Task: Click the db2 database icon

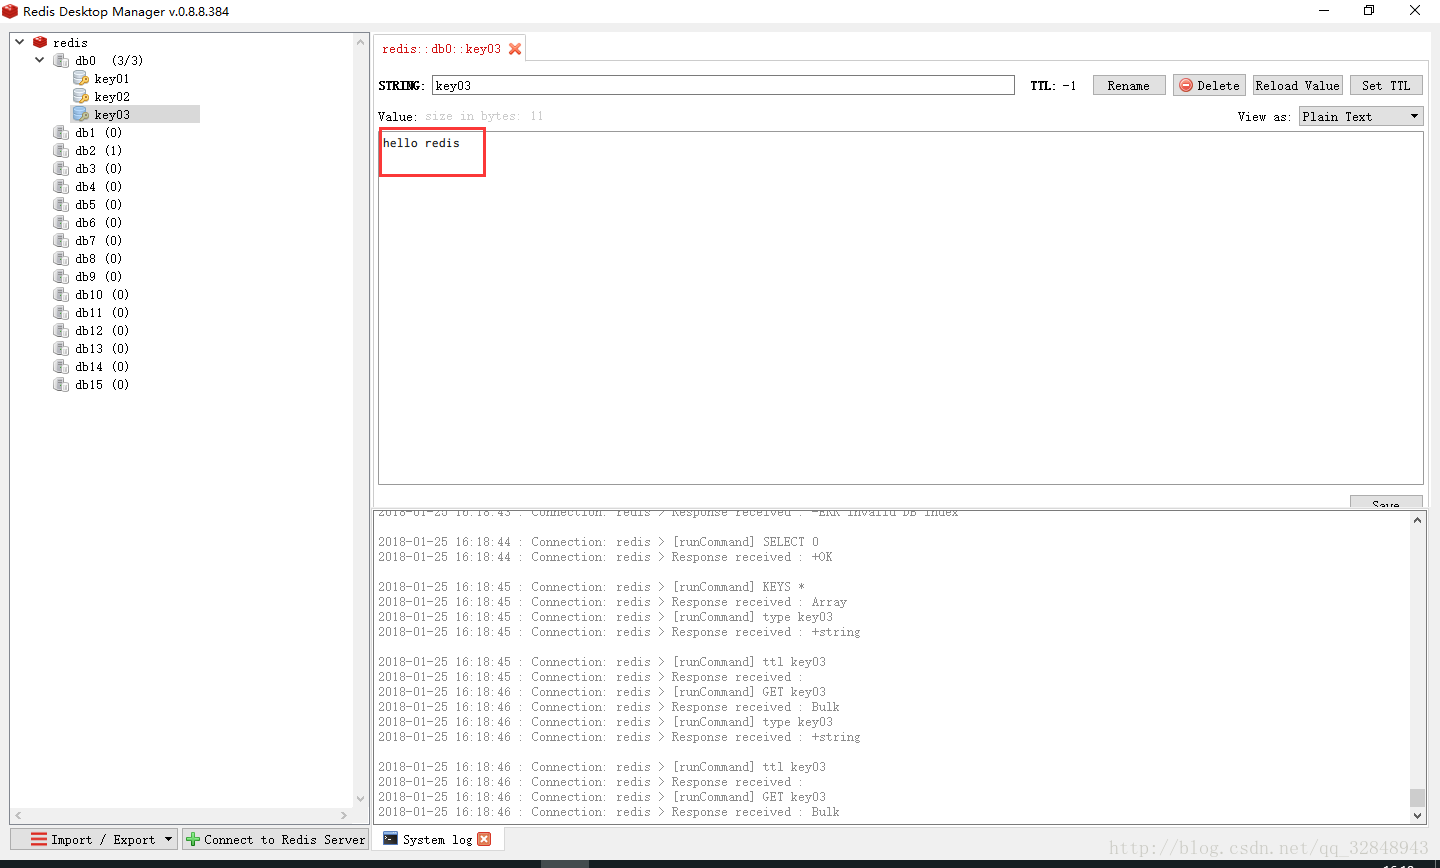Action: point(61,150)
